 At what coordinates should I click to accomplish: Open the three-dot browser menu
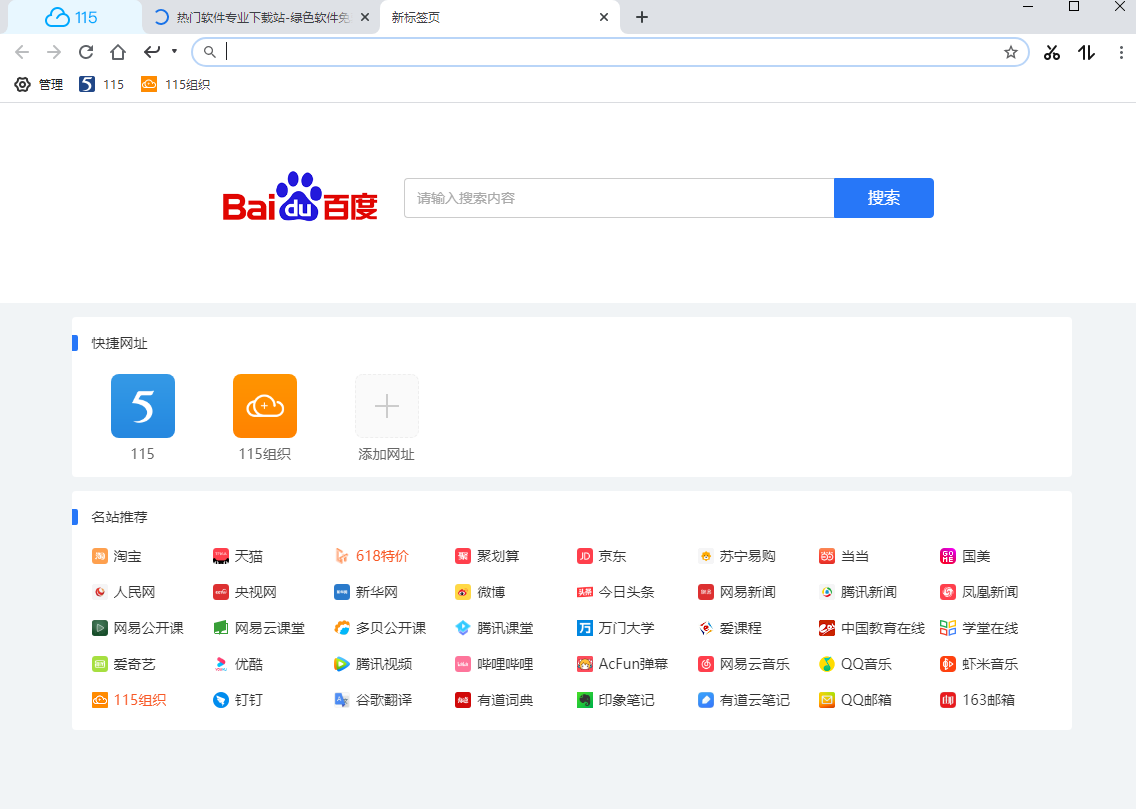point(1121,52)
